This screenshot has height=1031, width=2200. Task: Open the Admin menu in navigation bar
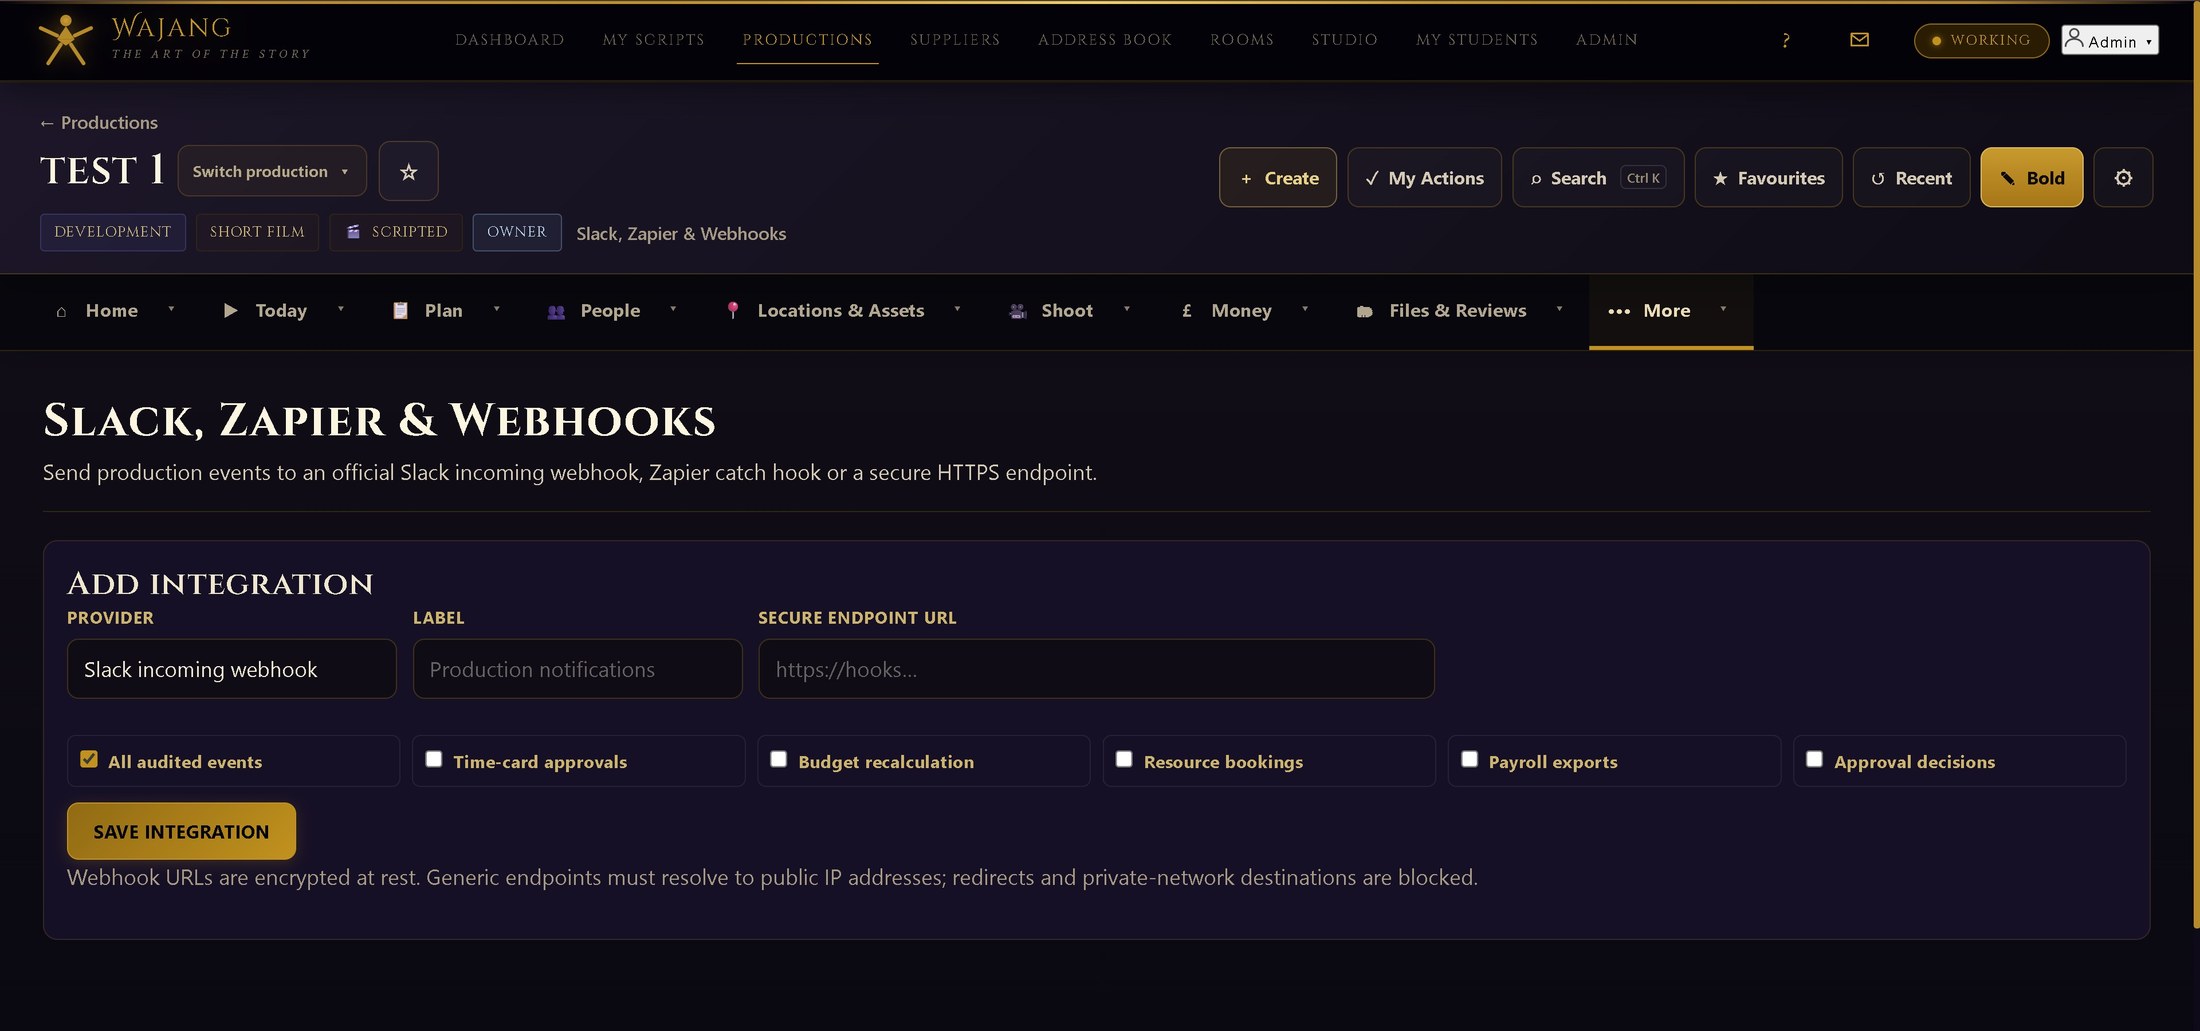pyautogui.click(x=1607, y=40)
